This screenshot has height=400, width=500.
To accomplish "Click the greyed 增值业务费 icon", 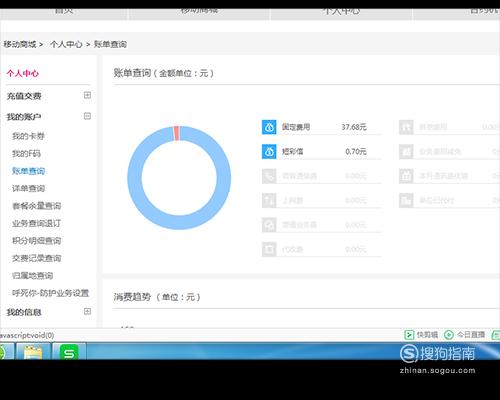I will 269,225.
